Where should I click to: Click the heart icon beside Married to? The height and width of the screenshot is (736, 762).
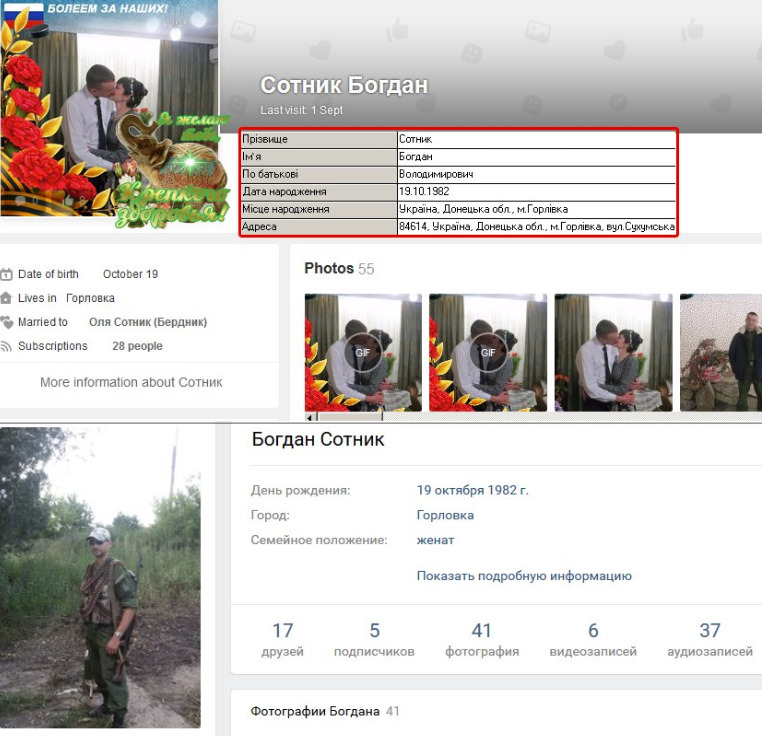pyautogui.click(x=7, y=322)
